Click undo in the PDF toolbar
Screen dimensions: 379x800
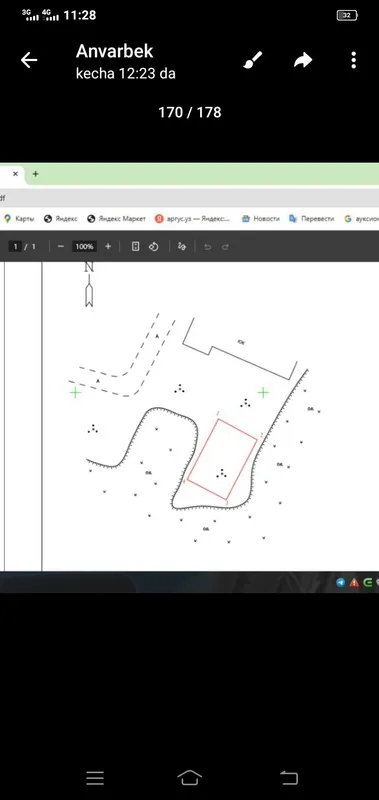click(x=207, y=247)
